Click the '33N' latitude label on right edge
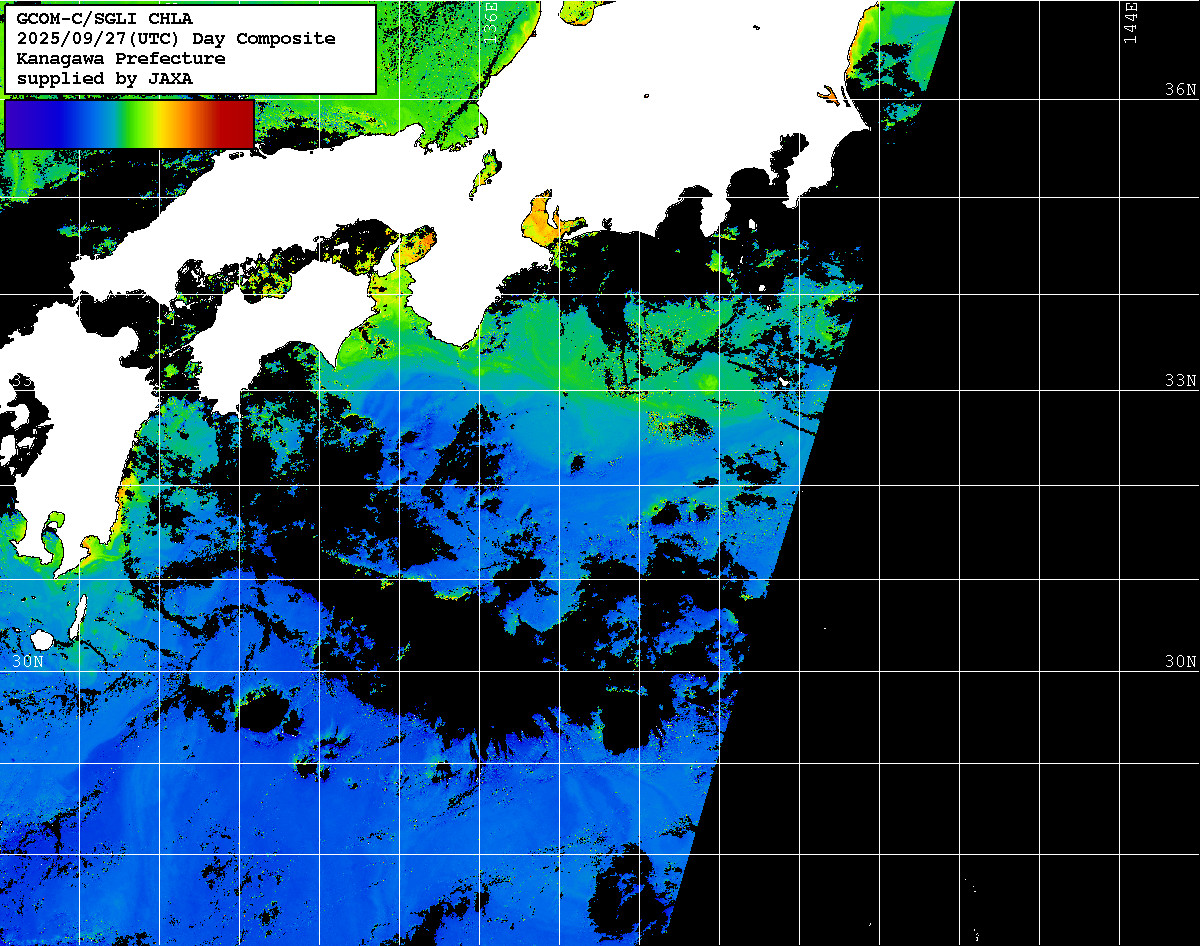The height and width of the screenshot is (946, 1200). tap(1180, 381)
